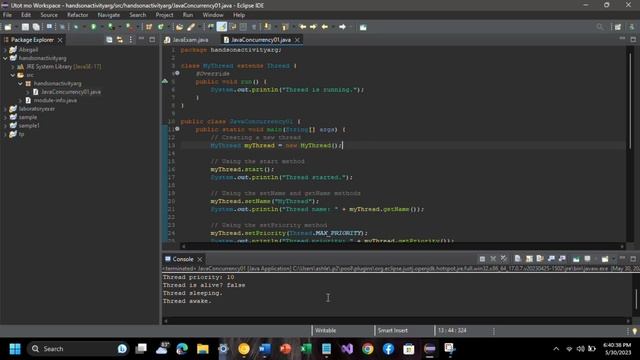640x360 pixels.
Task: Start debugging with the Debug bug icon
Action: click(76, 27)
